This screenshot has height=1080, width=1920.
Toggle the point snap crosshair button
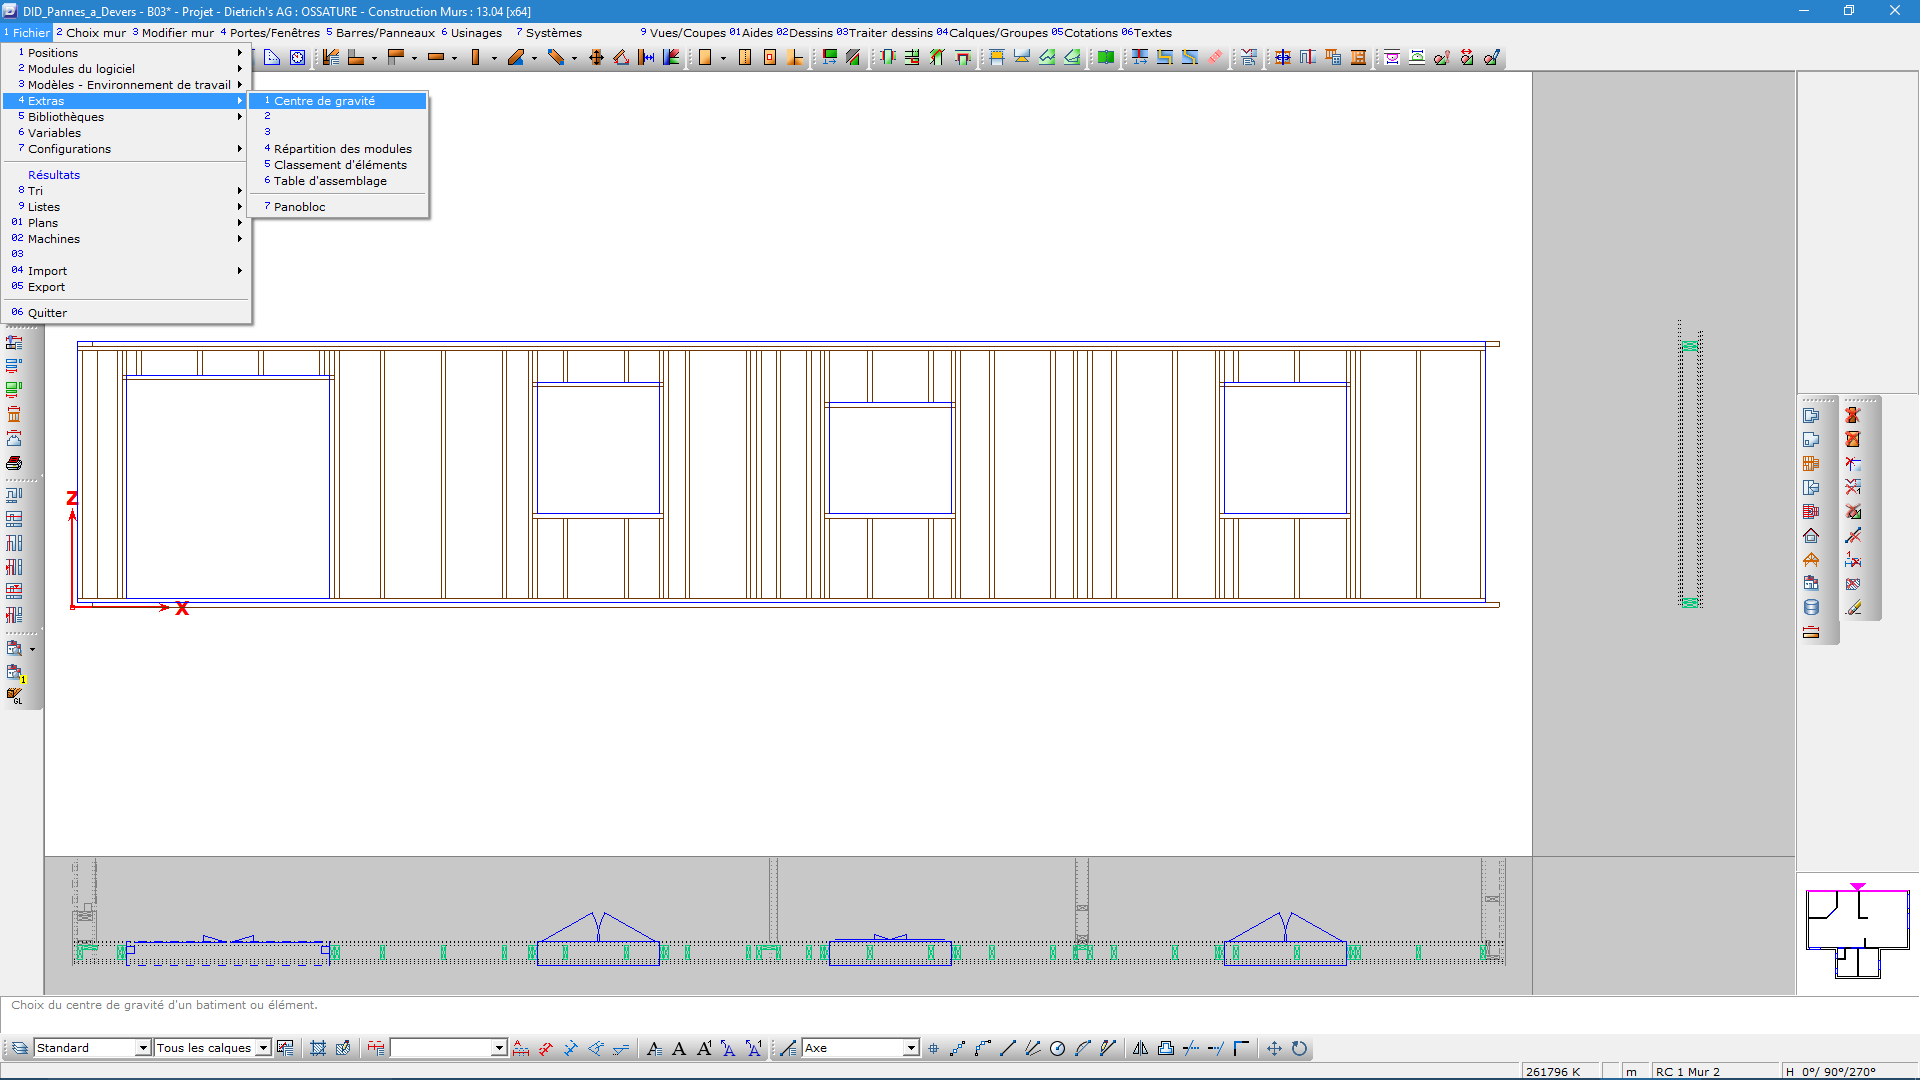click(x=933, y=1048)
